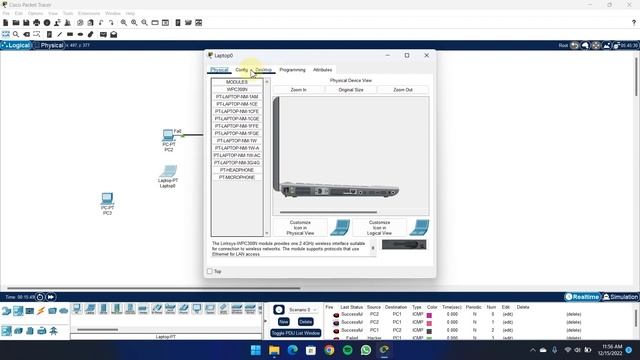The image size is (640, 360).
Task: Click the WPC300N module thumbnail image
Action: 404,244
